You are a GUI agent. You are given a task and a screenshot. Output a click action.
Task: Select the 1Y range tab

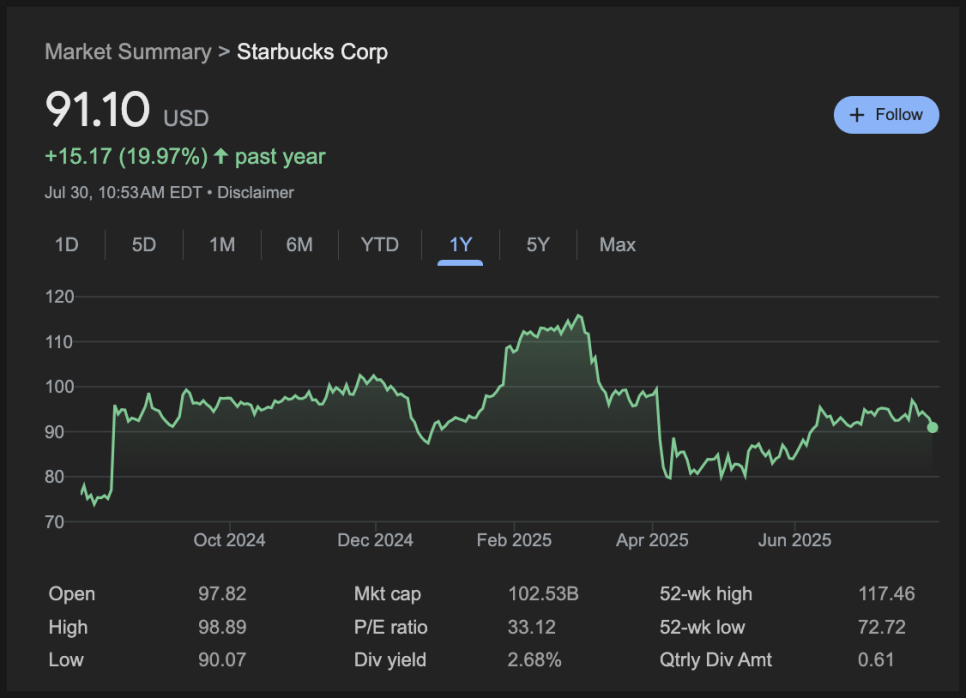[x=460, y=245]
